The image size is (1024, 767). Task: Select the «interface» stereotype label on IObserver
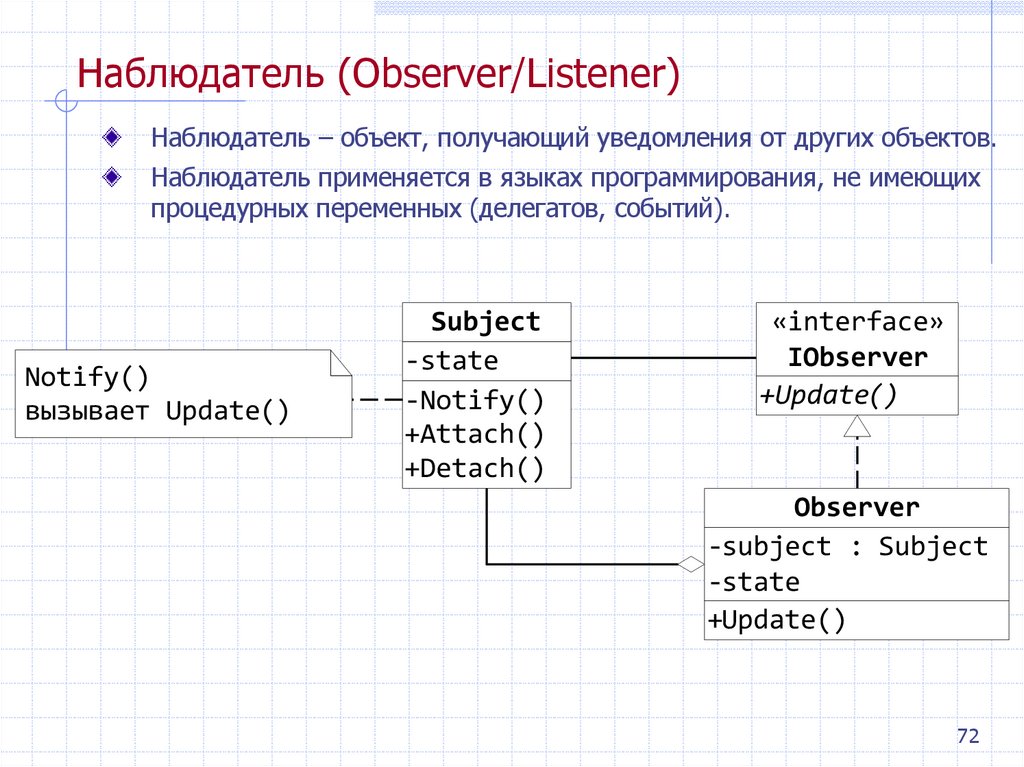point(856,321)
